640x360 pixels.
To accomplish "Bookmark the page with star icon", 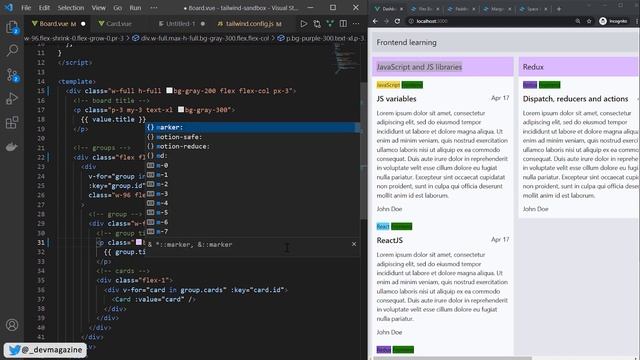I will (589, 21).
